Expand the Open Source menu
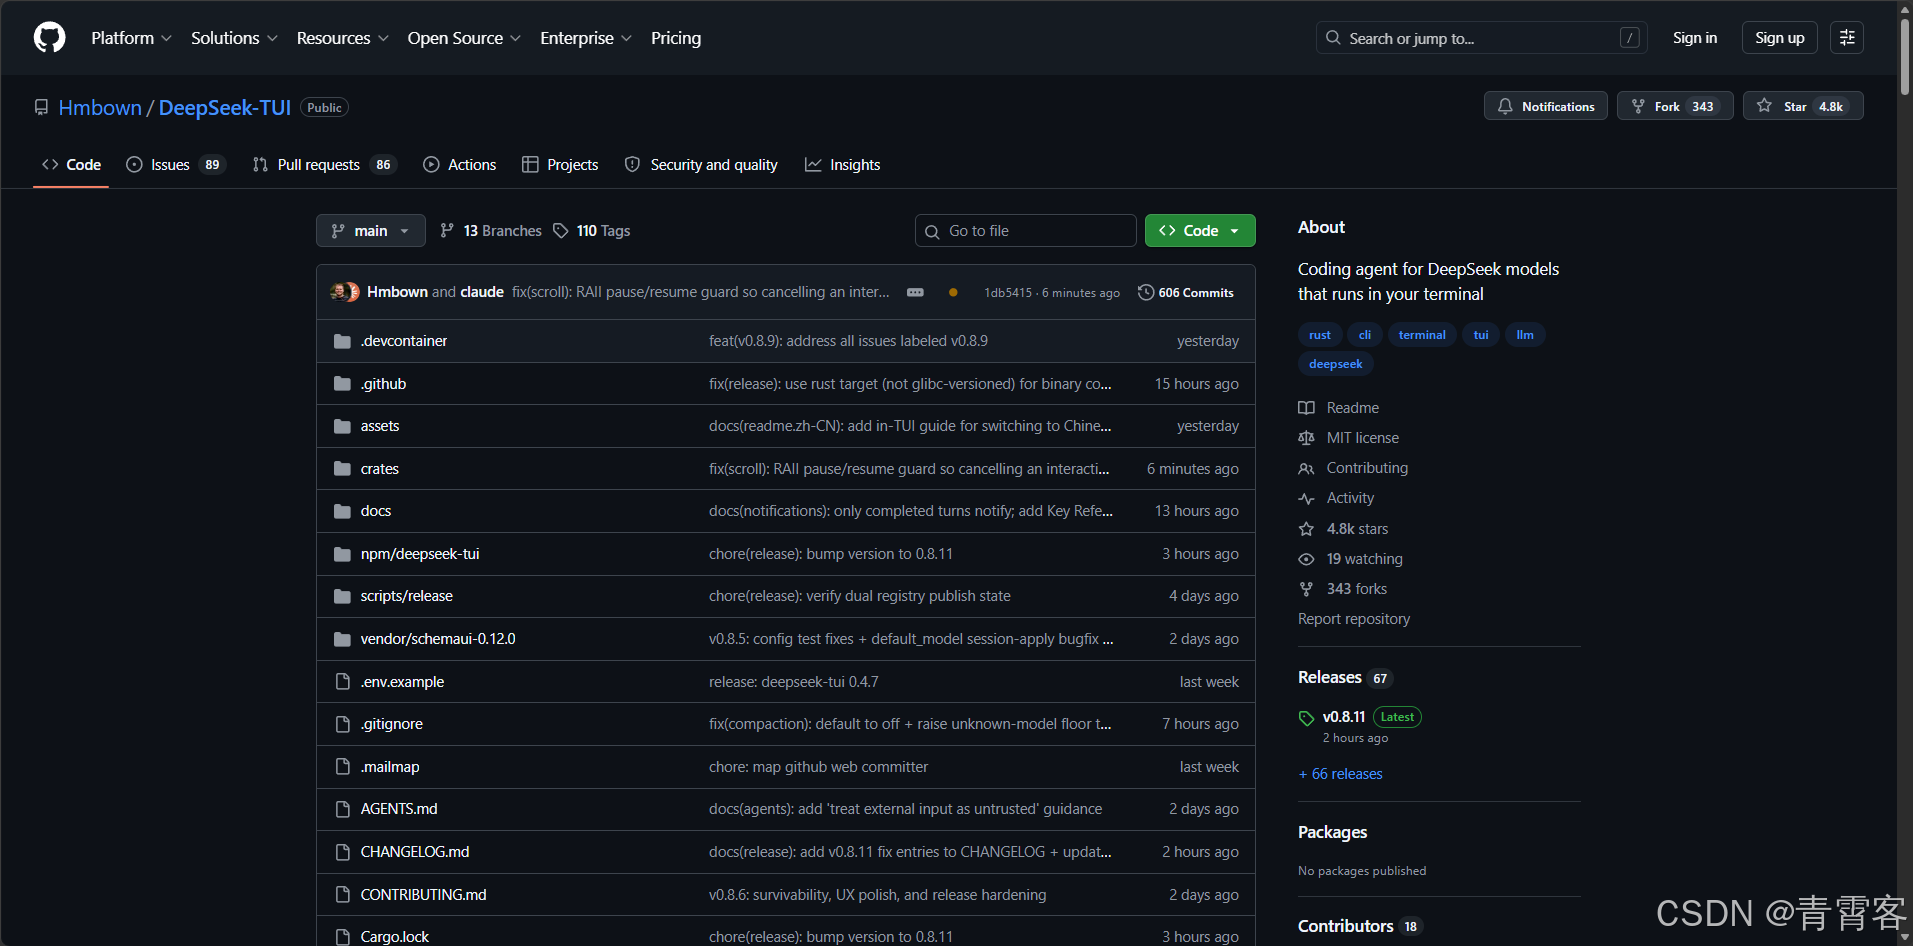 click(x=464, y=38)
